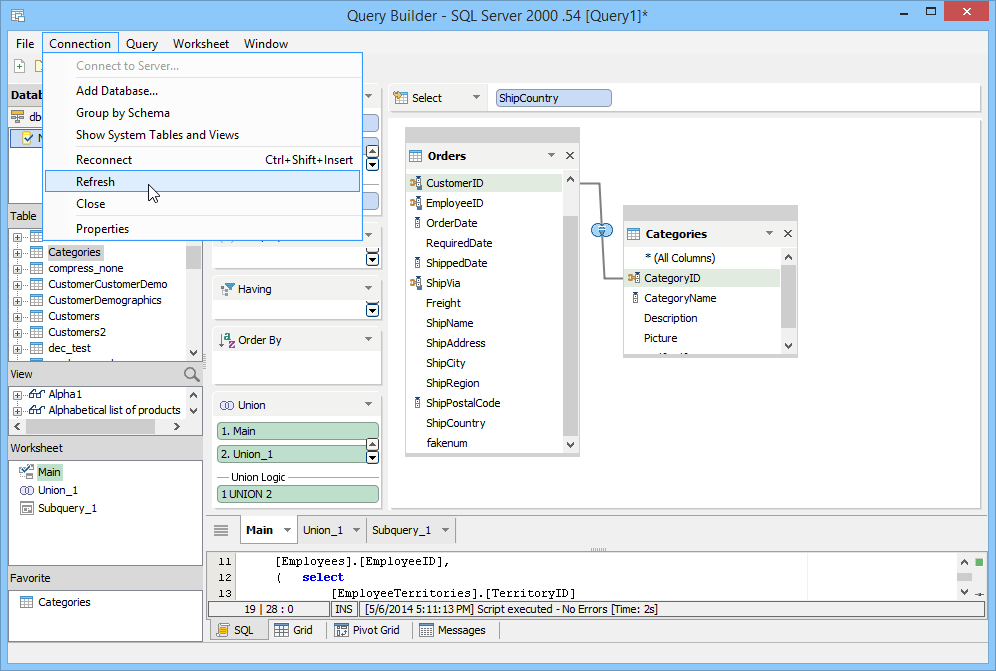996x671 pixels.
Task: Choose Add Database... menu entry
Action: coord(202,91)
